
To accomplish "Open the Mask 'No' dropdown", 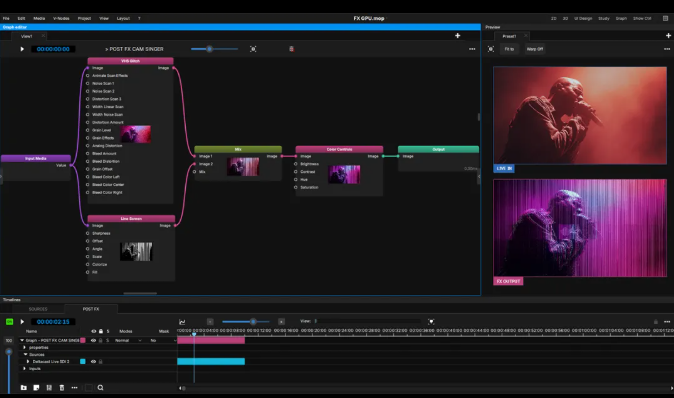I will pyautogui.click(x=162, y=340).
